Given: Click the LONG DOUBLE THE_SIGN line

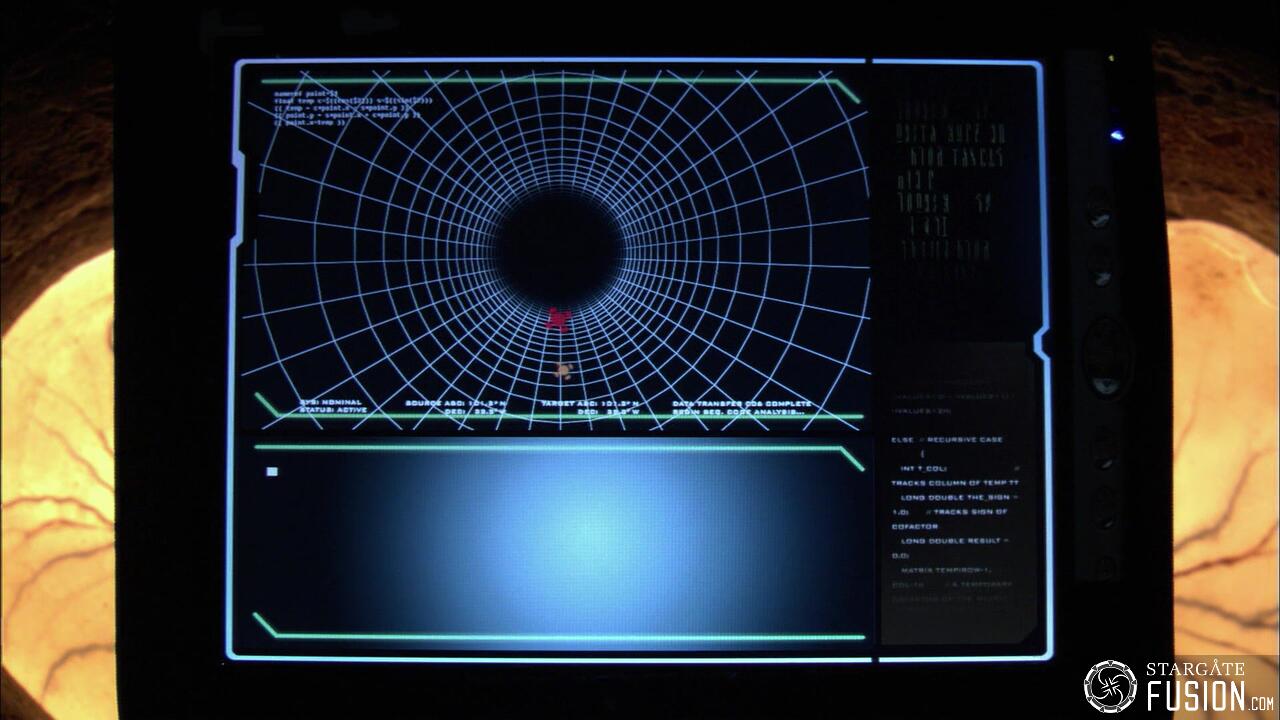Looking at the screenshot, I should click(959, 497).
